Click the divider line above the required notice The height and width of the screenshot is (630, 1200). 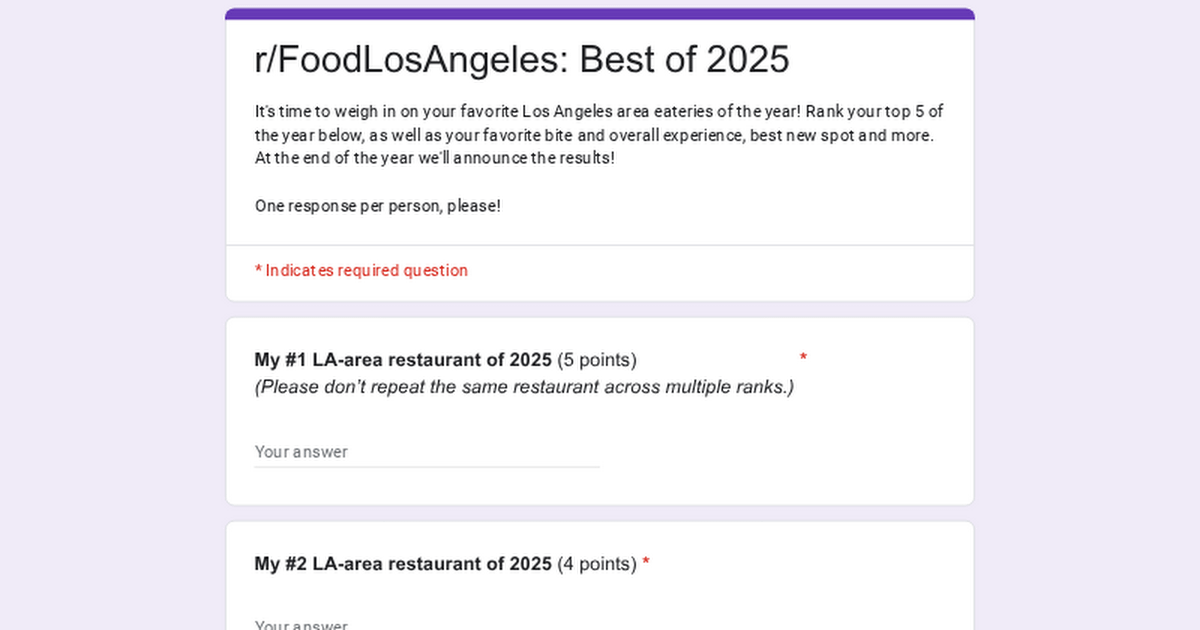point(600,245)
